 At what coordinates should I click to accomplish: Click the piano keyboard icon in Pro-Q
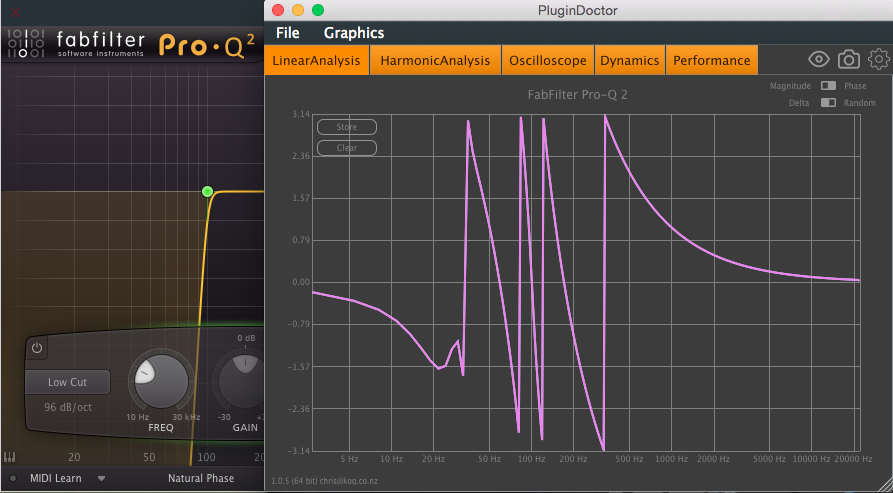[9, 457]
